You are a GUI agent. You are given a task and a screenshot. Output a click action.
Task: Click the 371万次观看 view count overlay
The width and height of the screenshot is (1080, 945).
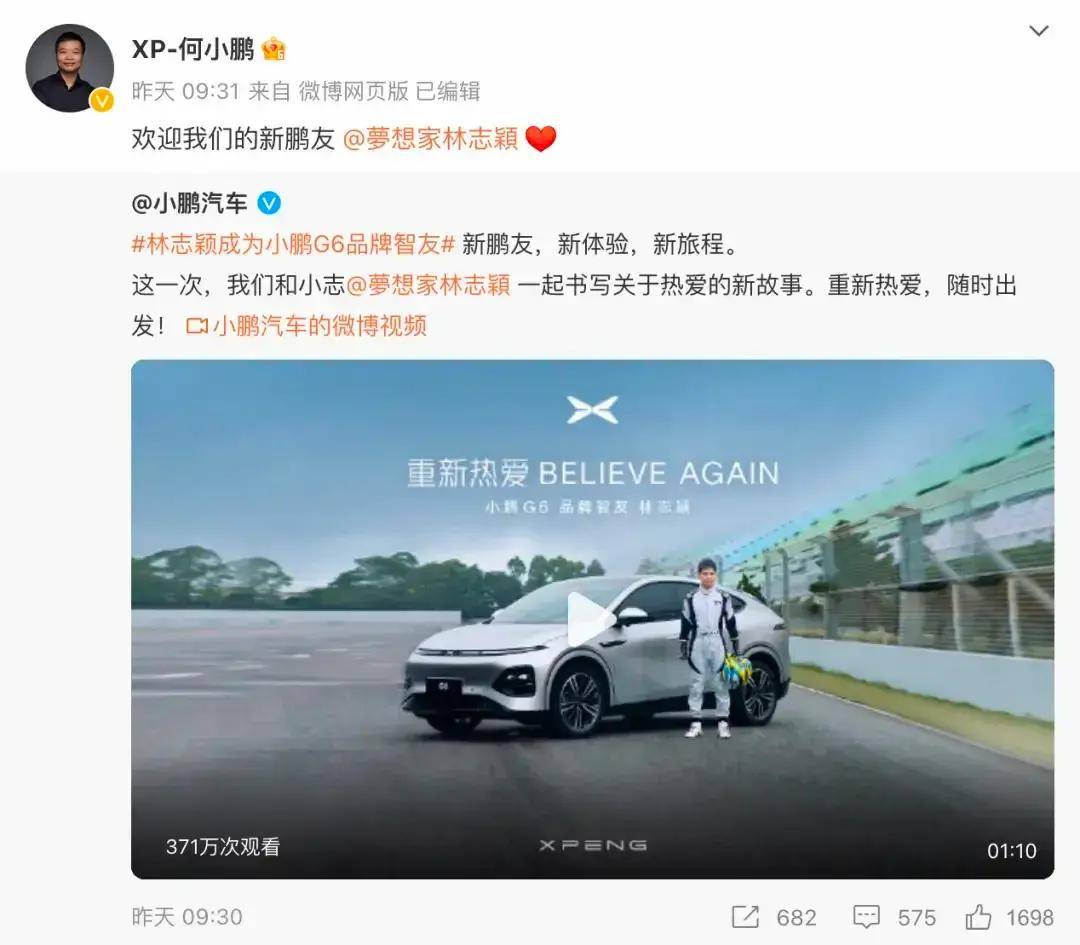(222, 847)
